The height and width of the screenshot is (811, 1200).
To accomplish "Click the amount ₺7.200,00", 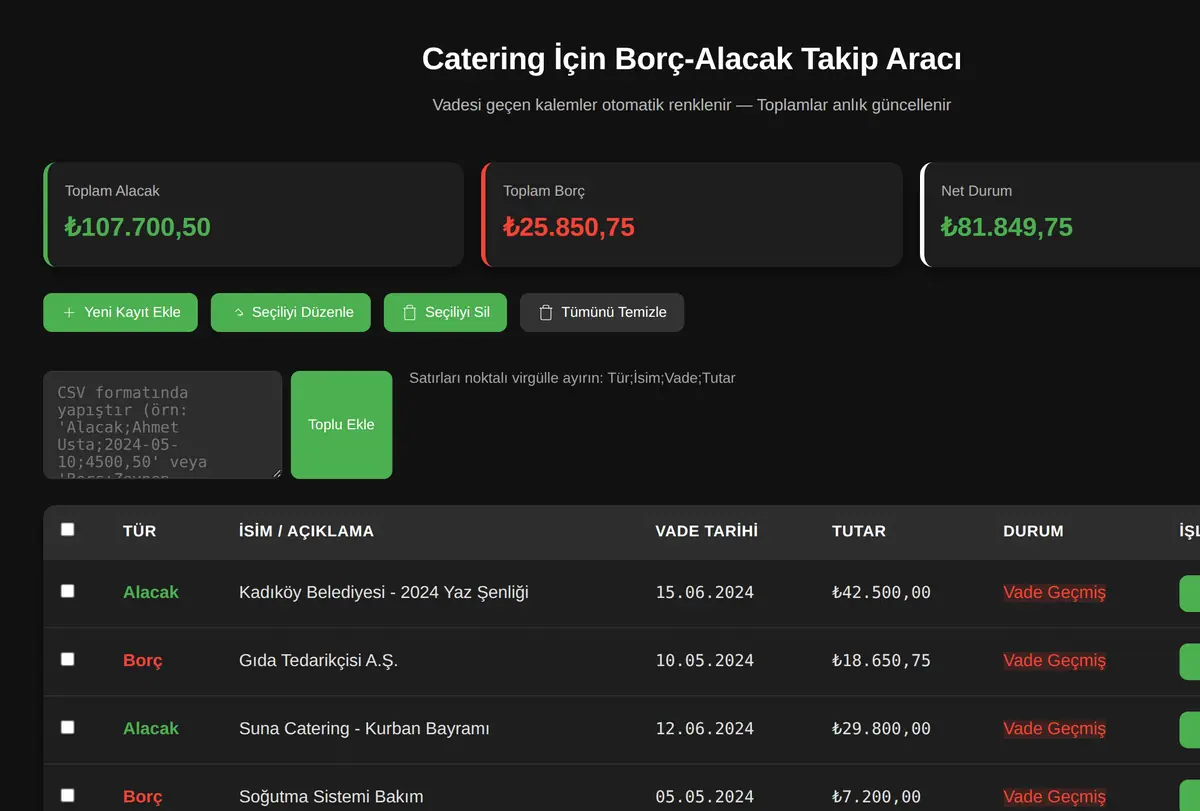I will point(876,796).
